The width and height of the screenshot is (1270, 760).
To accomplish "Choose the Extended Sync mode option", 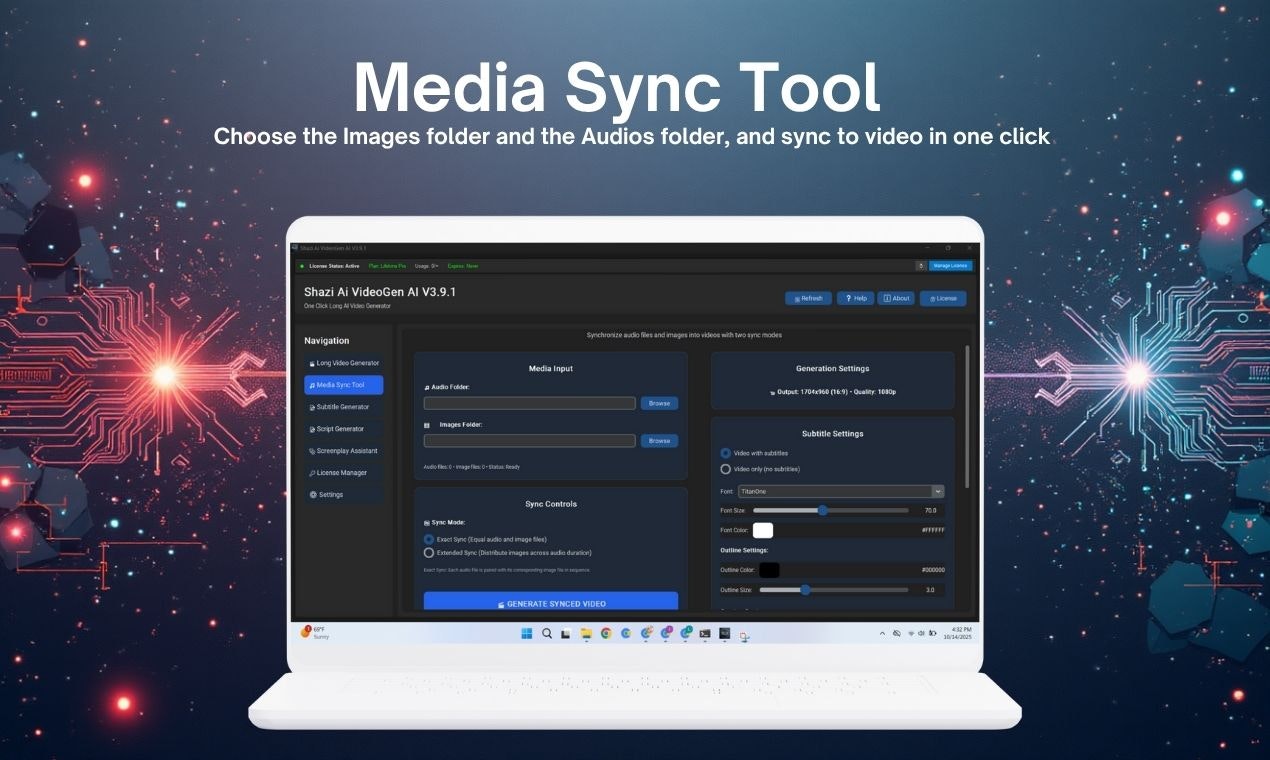I will 429,552.
